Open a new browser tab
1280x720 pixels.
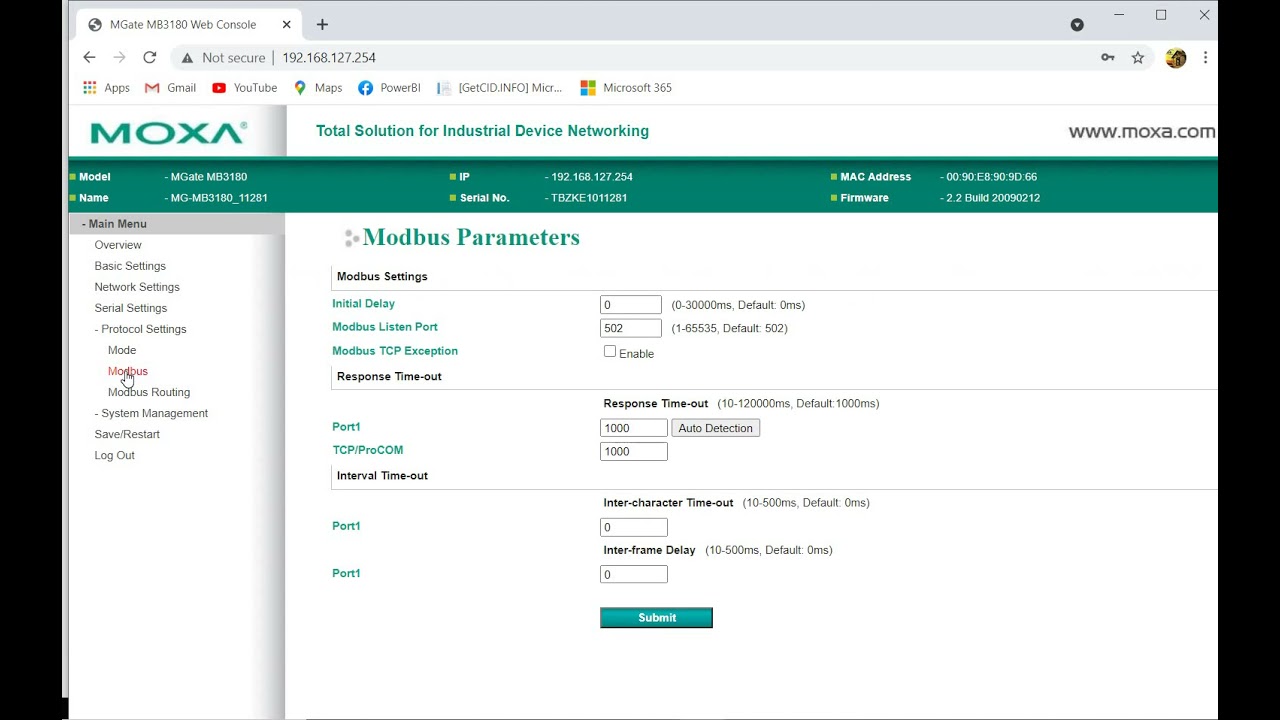[322, 24]
